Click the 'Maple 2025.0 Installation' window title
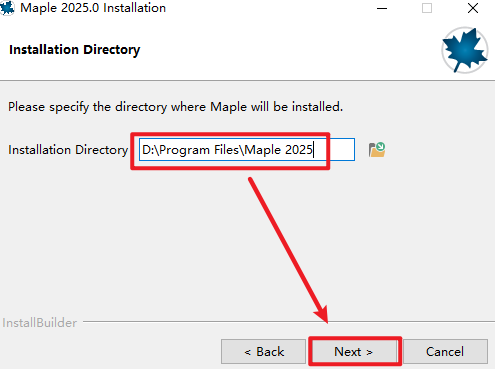This screenshot has width=495, height=369. coord(93,8)
